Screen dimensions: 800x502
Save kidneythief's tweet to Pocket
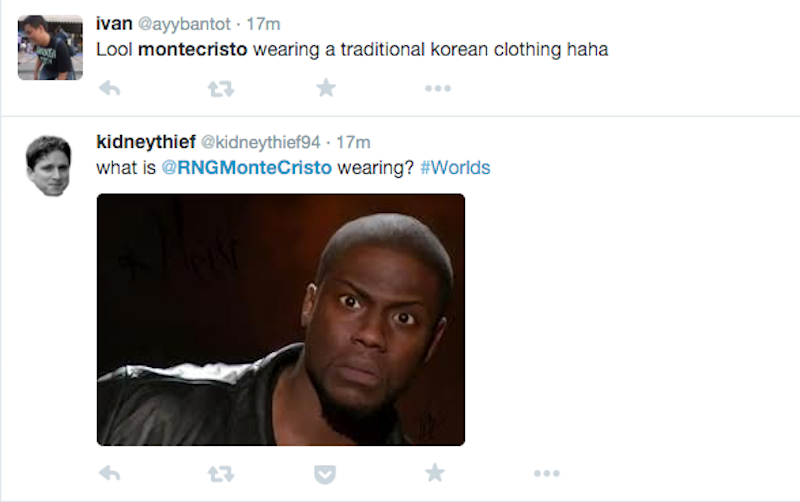[325, 474]
